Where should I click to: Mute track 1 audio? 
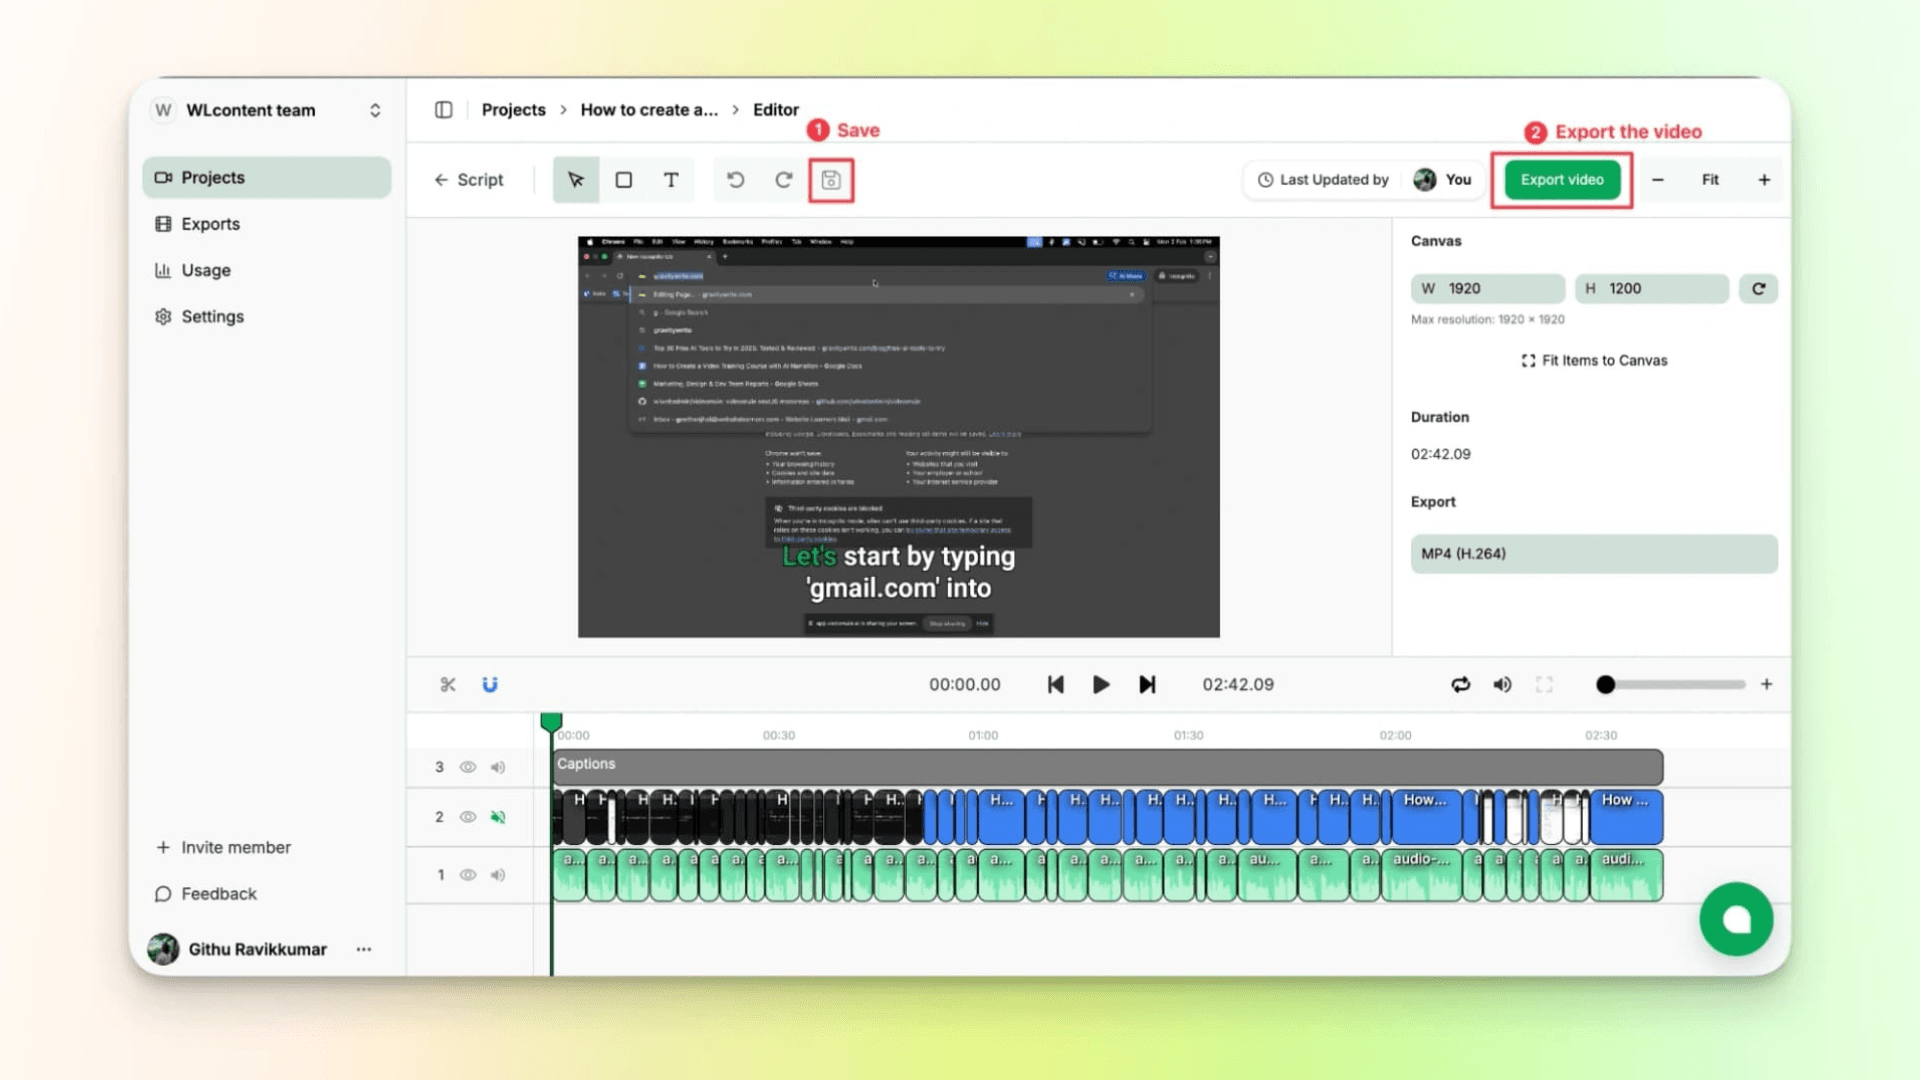click(x=498, y=875)
